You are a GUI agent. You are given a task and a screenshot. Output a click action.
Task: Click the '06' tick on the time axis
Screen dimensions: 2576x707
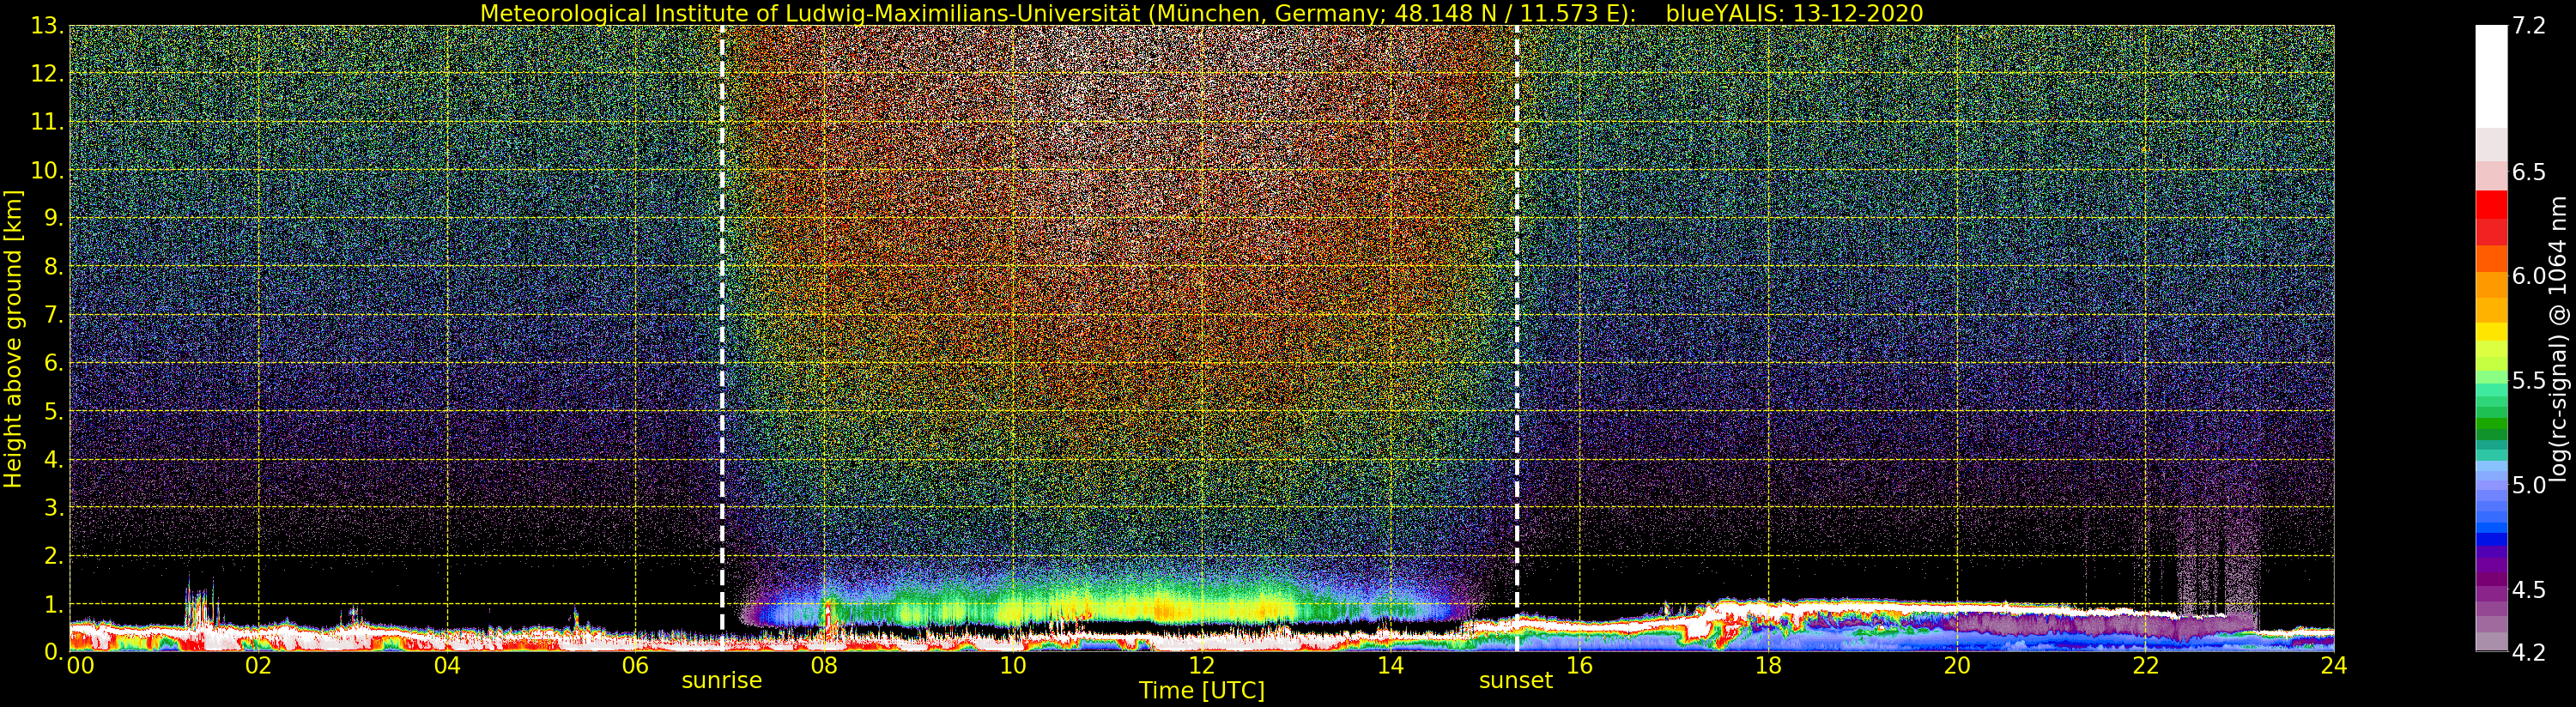(635, 665)
